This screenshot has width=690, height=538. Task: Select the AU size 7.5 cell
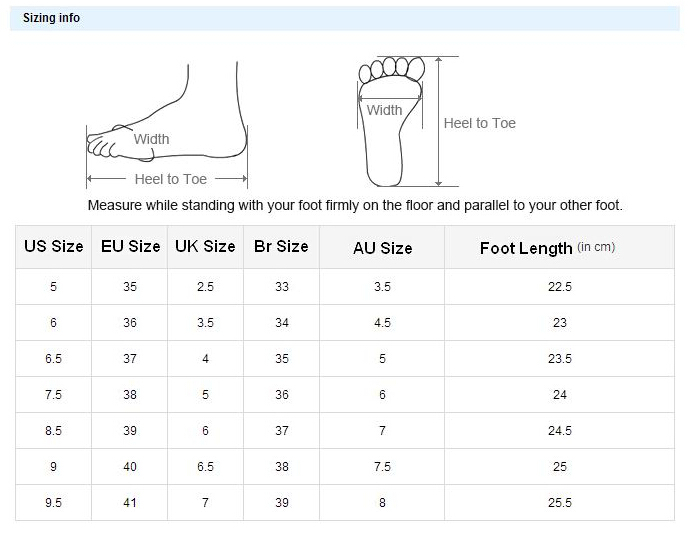point(382,467)
